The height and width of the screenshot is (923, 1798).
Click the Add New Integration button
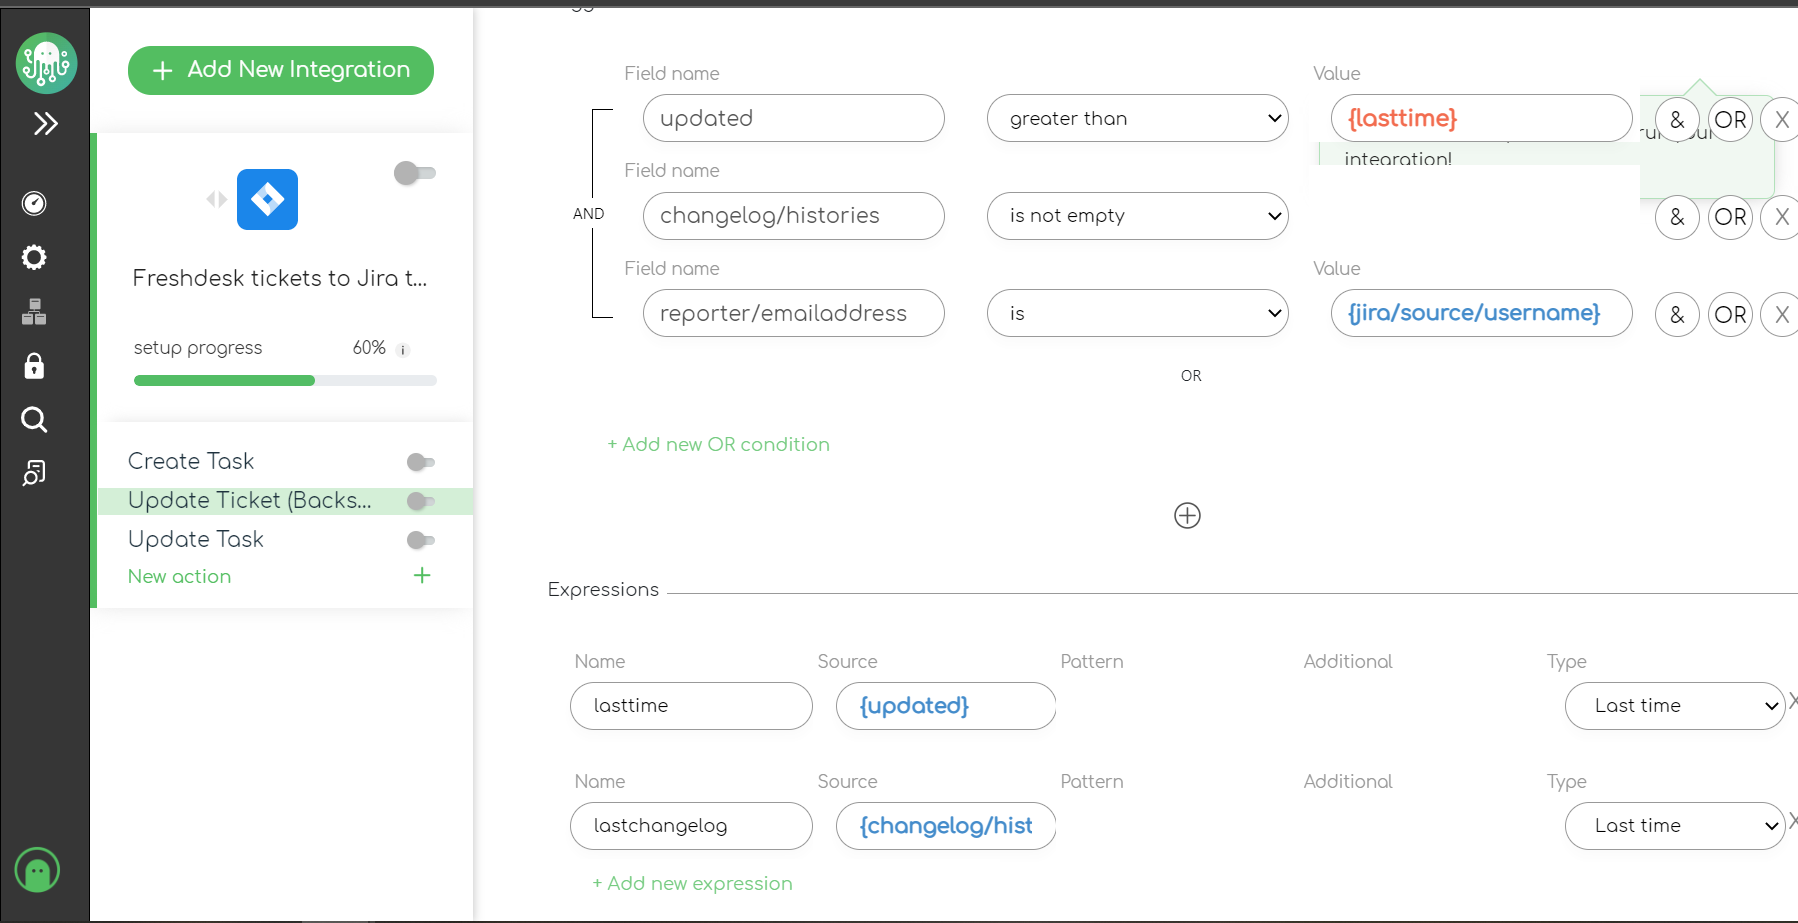click(x=280, y=70)
